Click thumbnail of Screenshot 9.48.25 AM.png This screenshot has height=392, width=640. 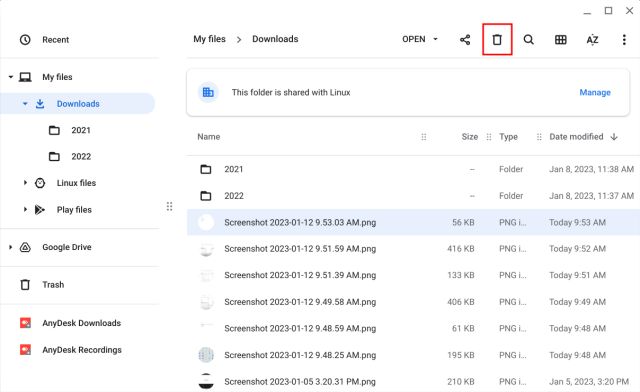point(206,355)
